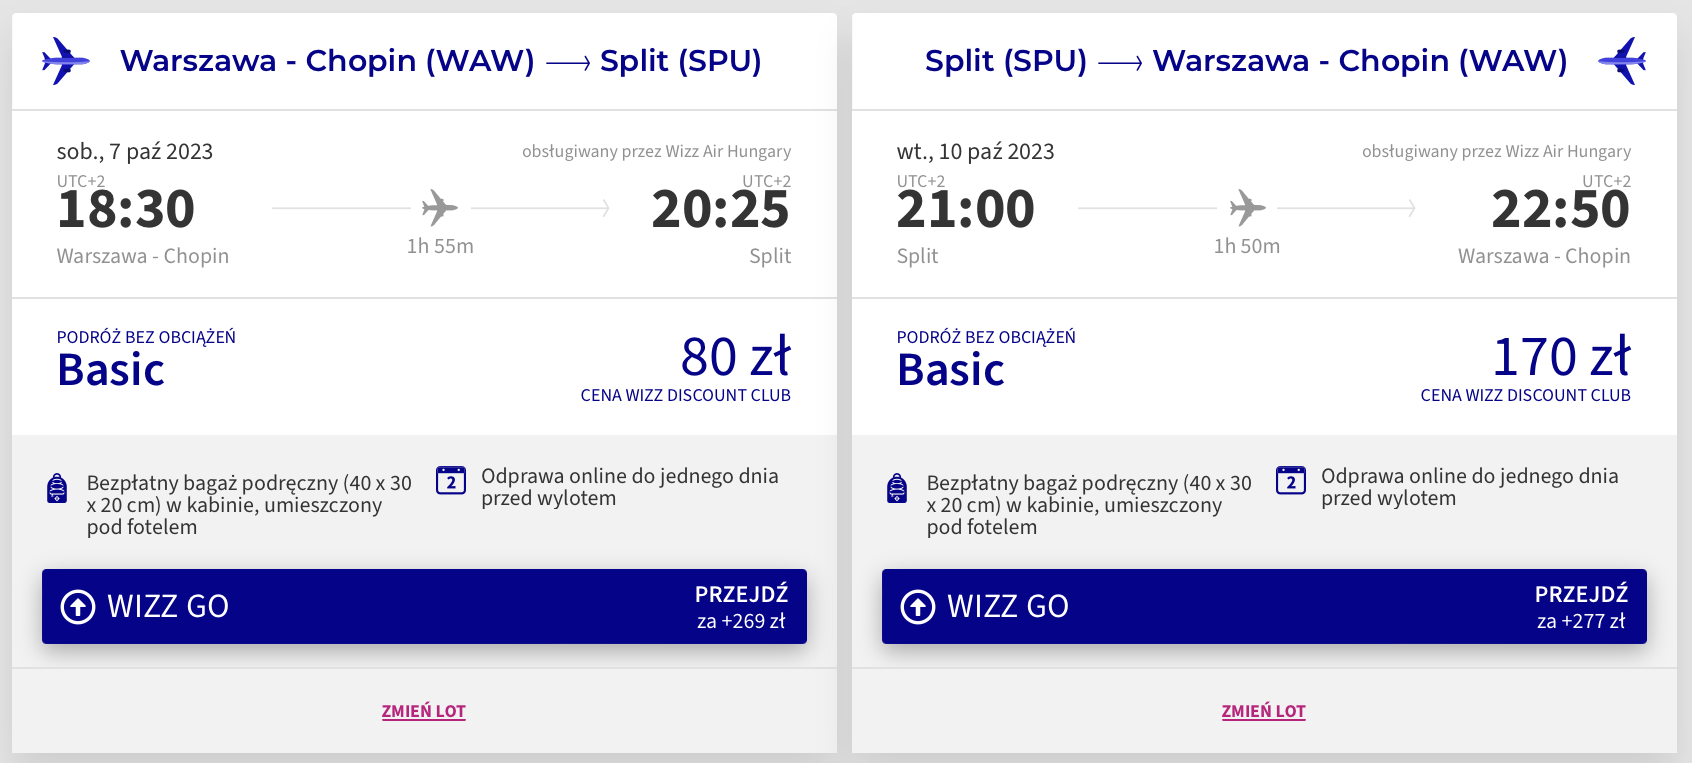Viewport: 1692px width, 763px height.
Task: Click ZMIEŃ LOT link for the outbound flight
Action: pos(424,711)
